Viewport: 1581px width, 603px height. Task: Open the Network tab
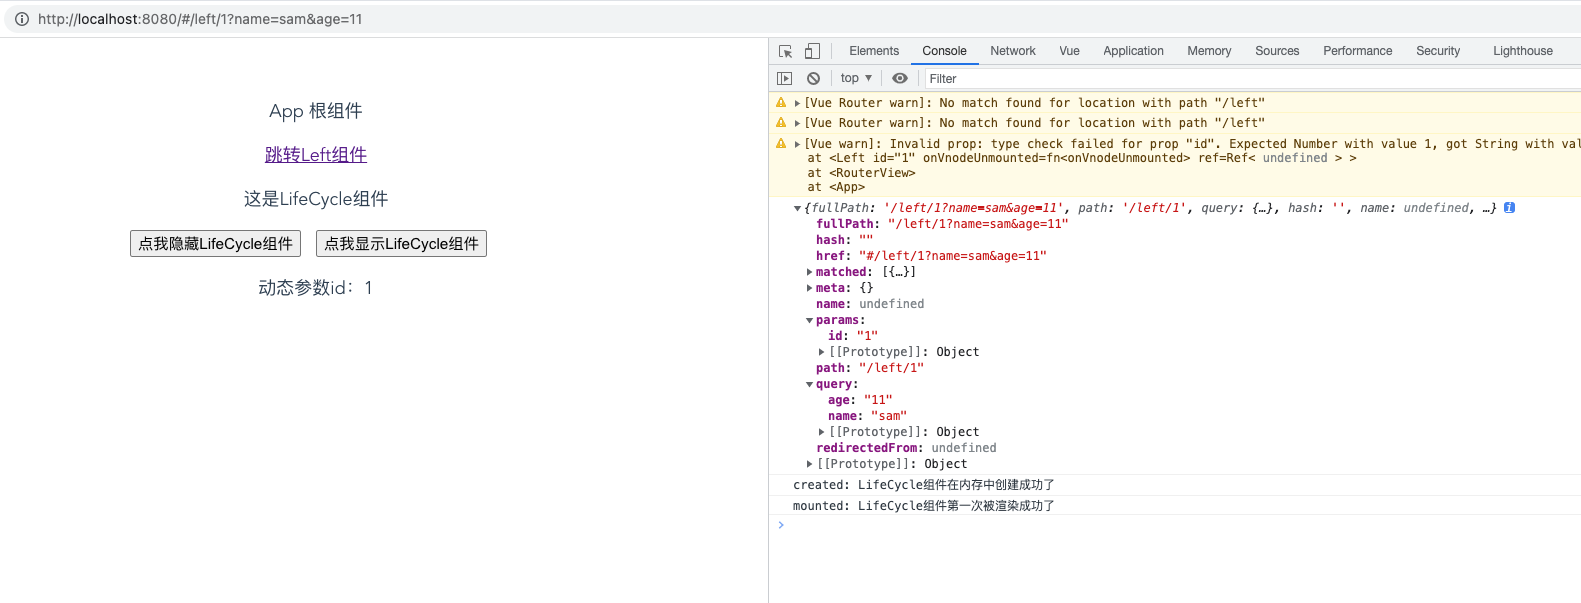click(x=1013, y=51)
